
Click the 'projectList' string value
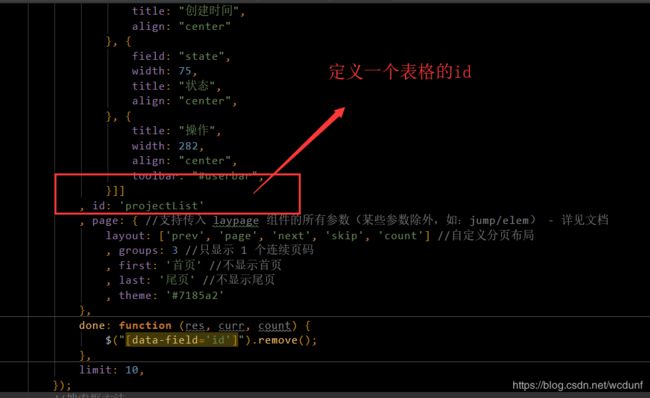[x=162, y=206]
